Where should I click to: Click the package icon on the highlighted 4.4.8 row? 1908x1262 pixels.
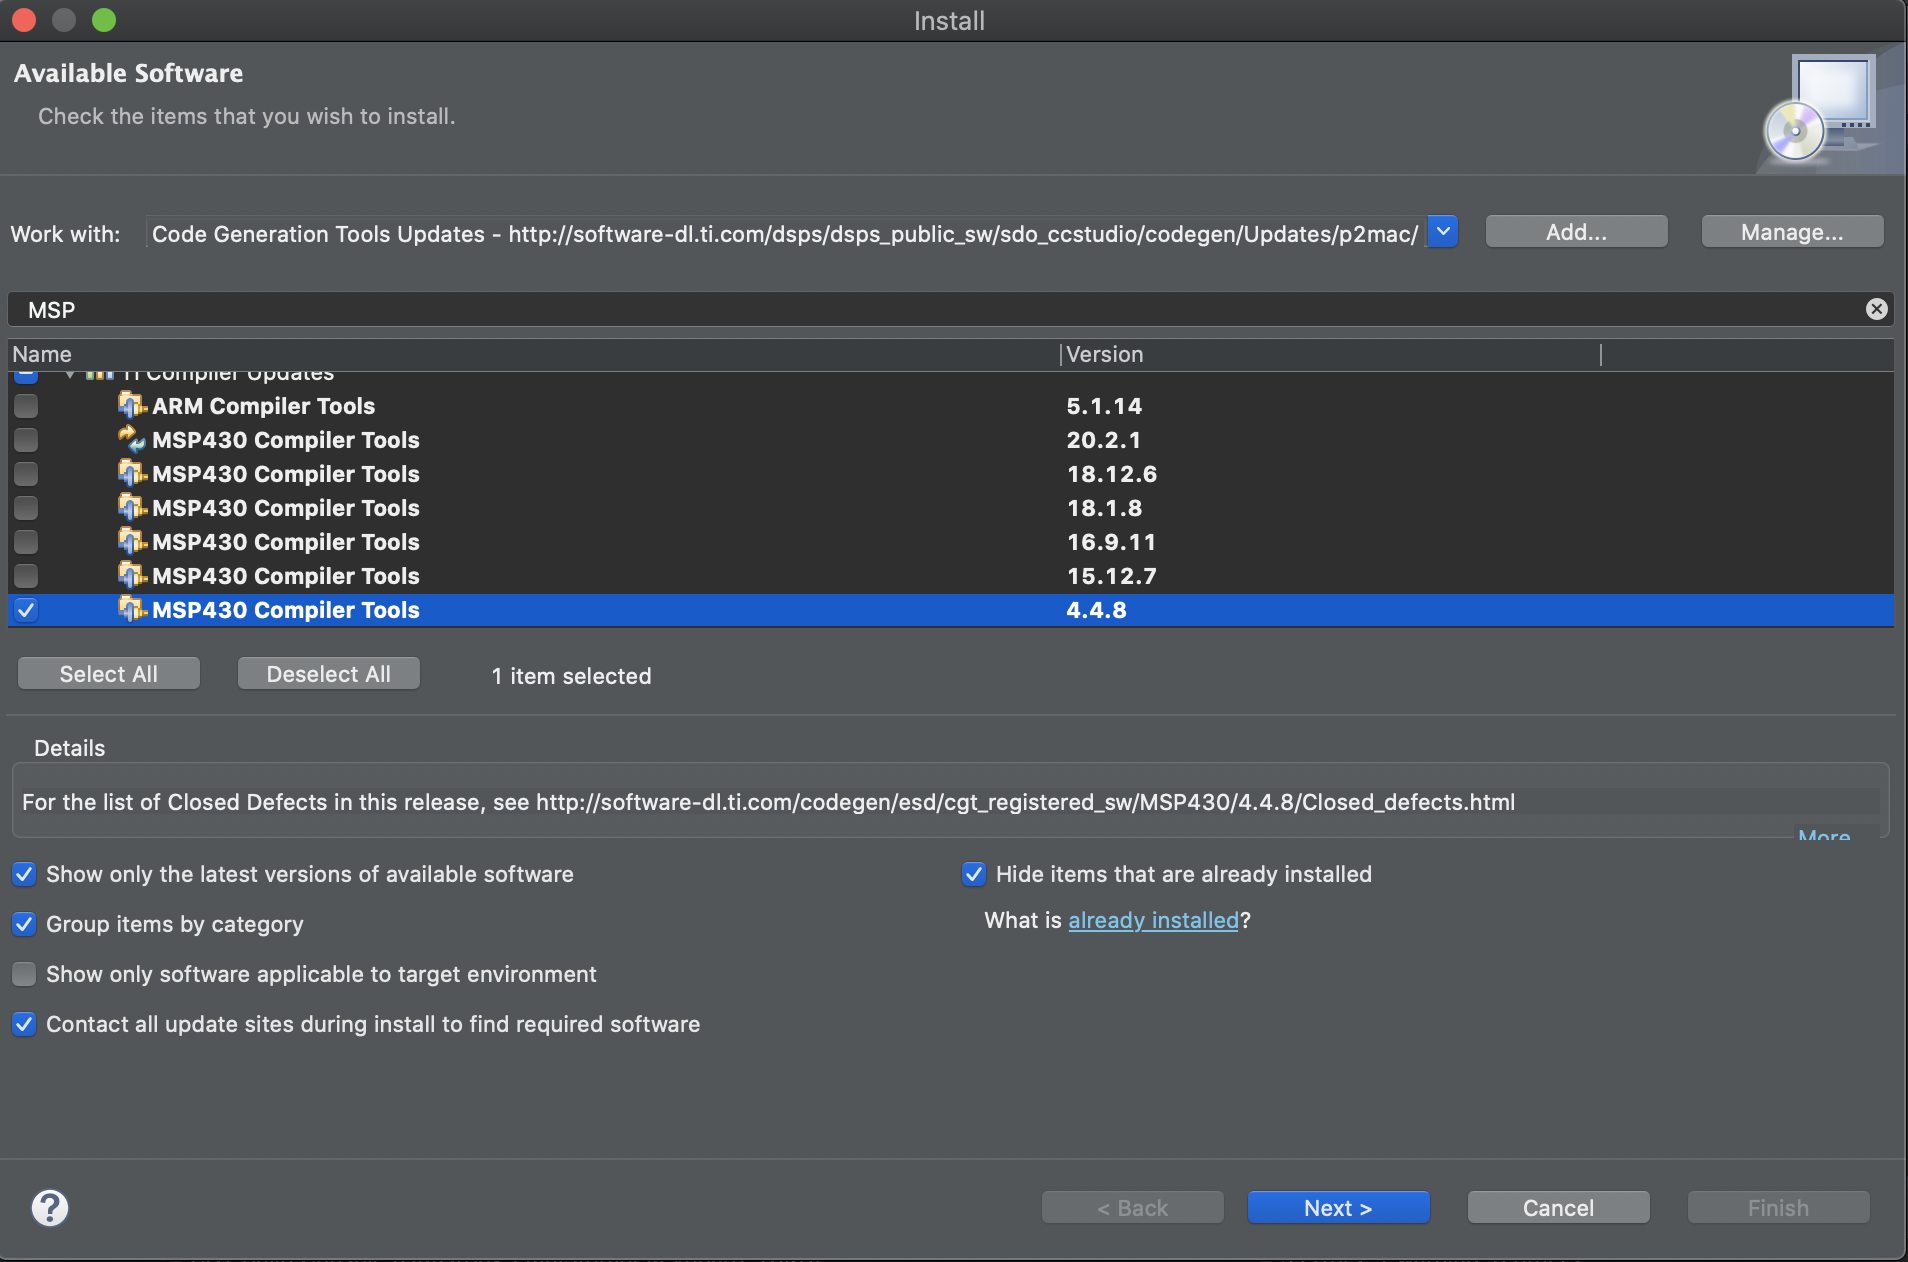click(132, 610)
